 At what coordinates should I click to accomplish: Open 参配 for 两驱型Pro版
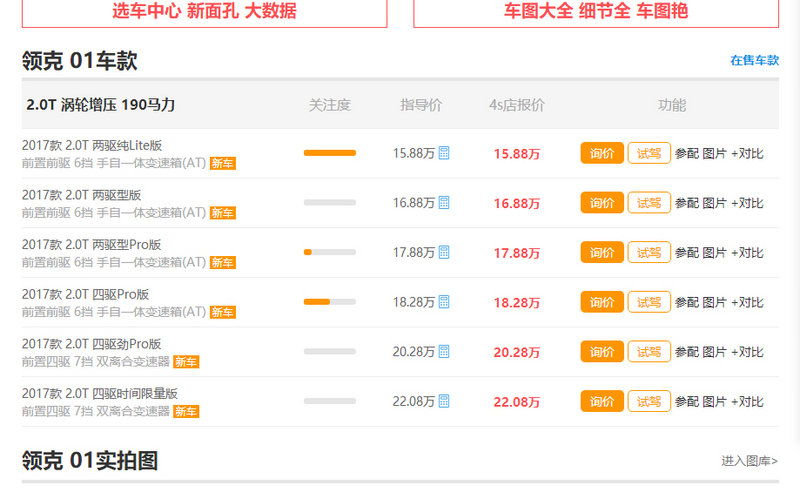click(687, 253)
